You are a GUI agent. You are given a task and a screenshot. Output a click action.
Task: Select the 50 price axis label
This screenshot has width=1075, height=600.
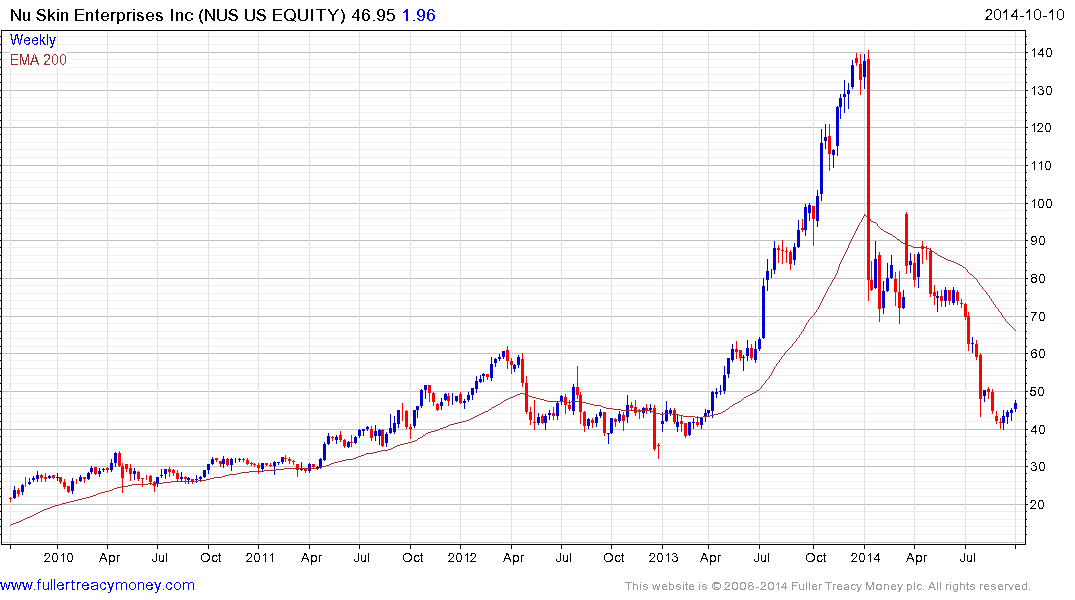point(1037,392)
